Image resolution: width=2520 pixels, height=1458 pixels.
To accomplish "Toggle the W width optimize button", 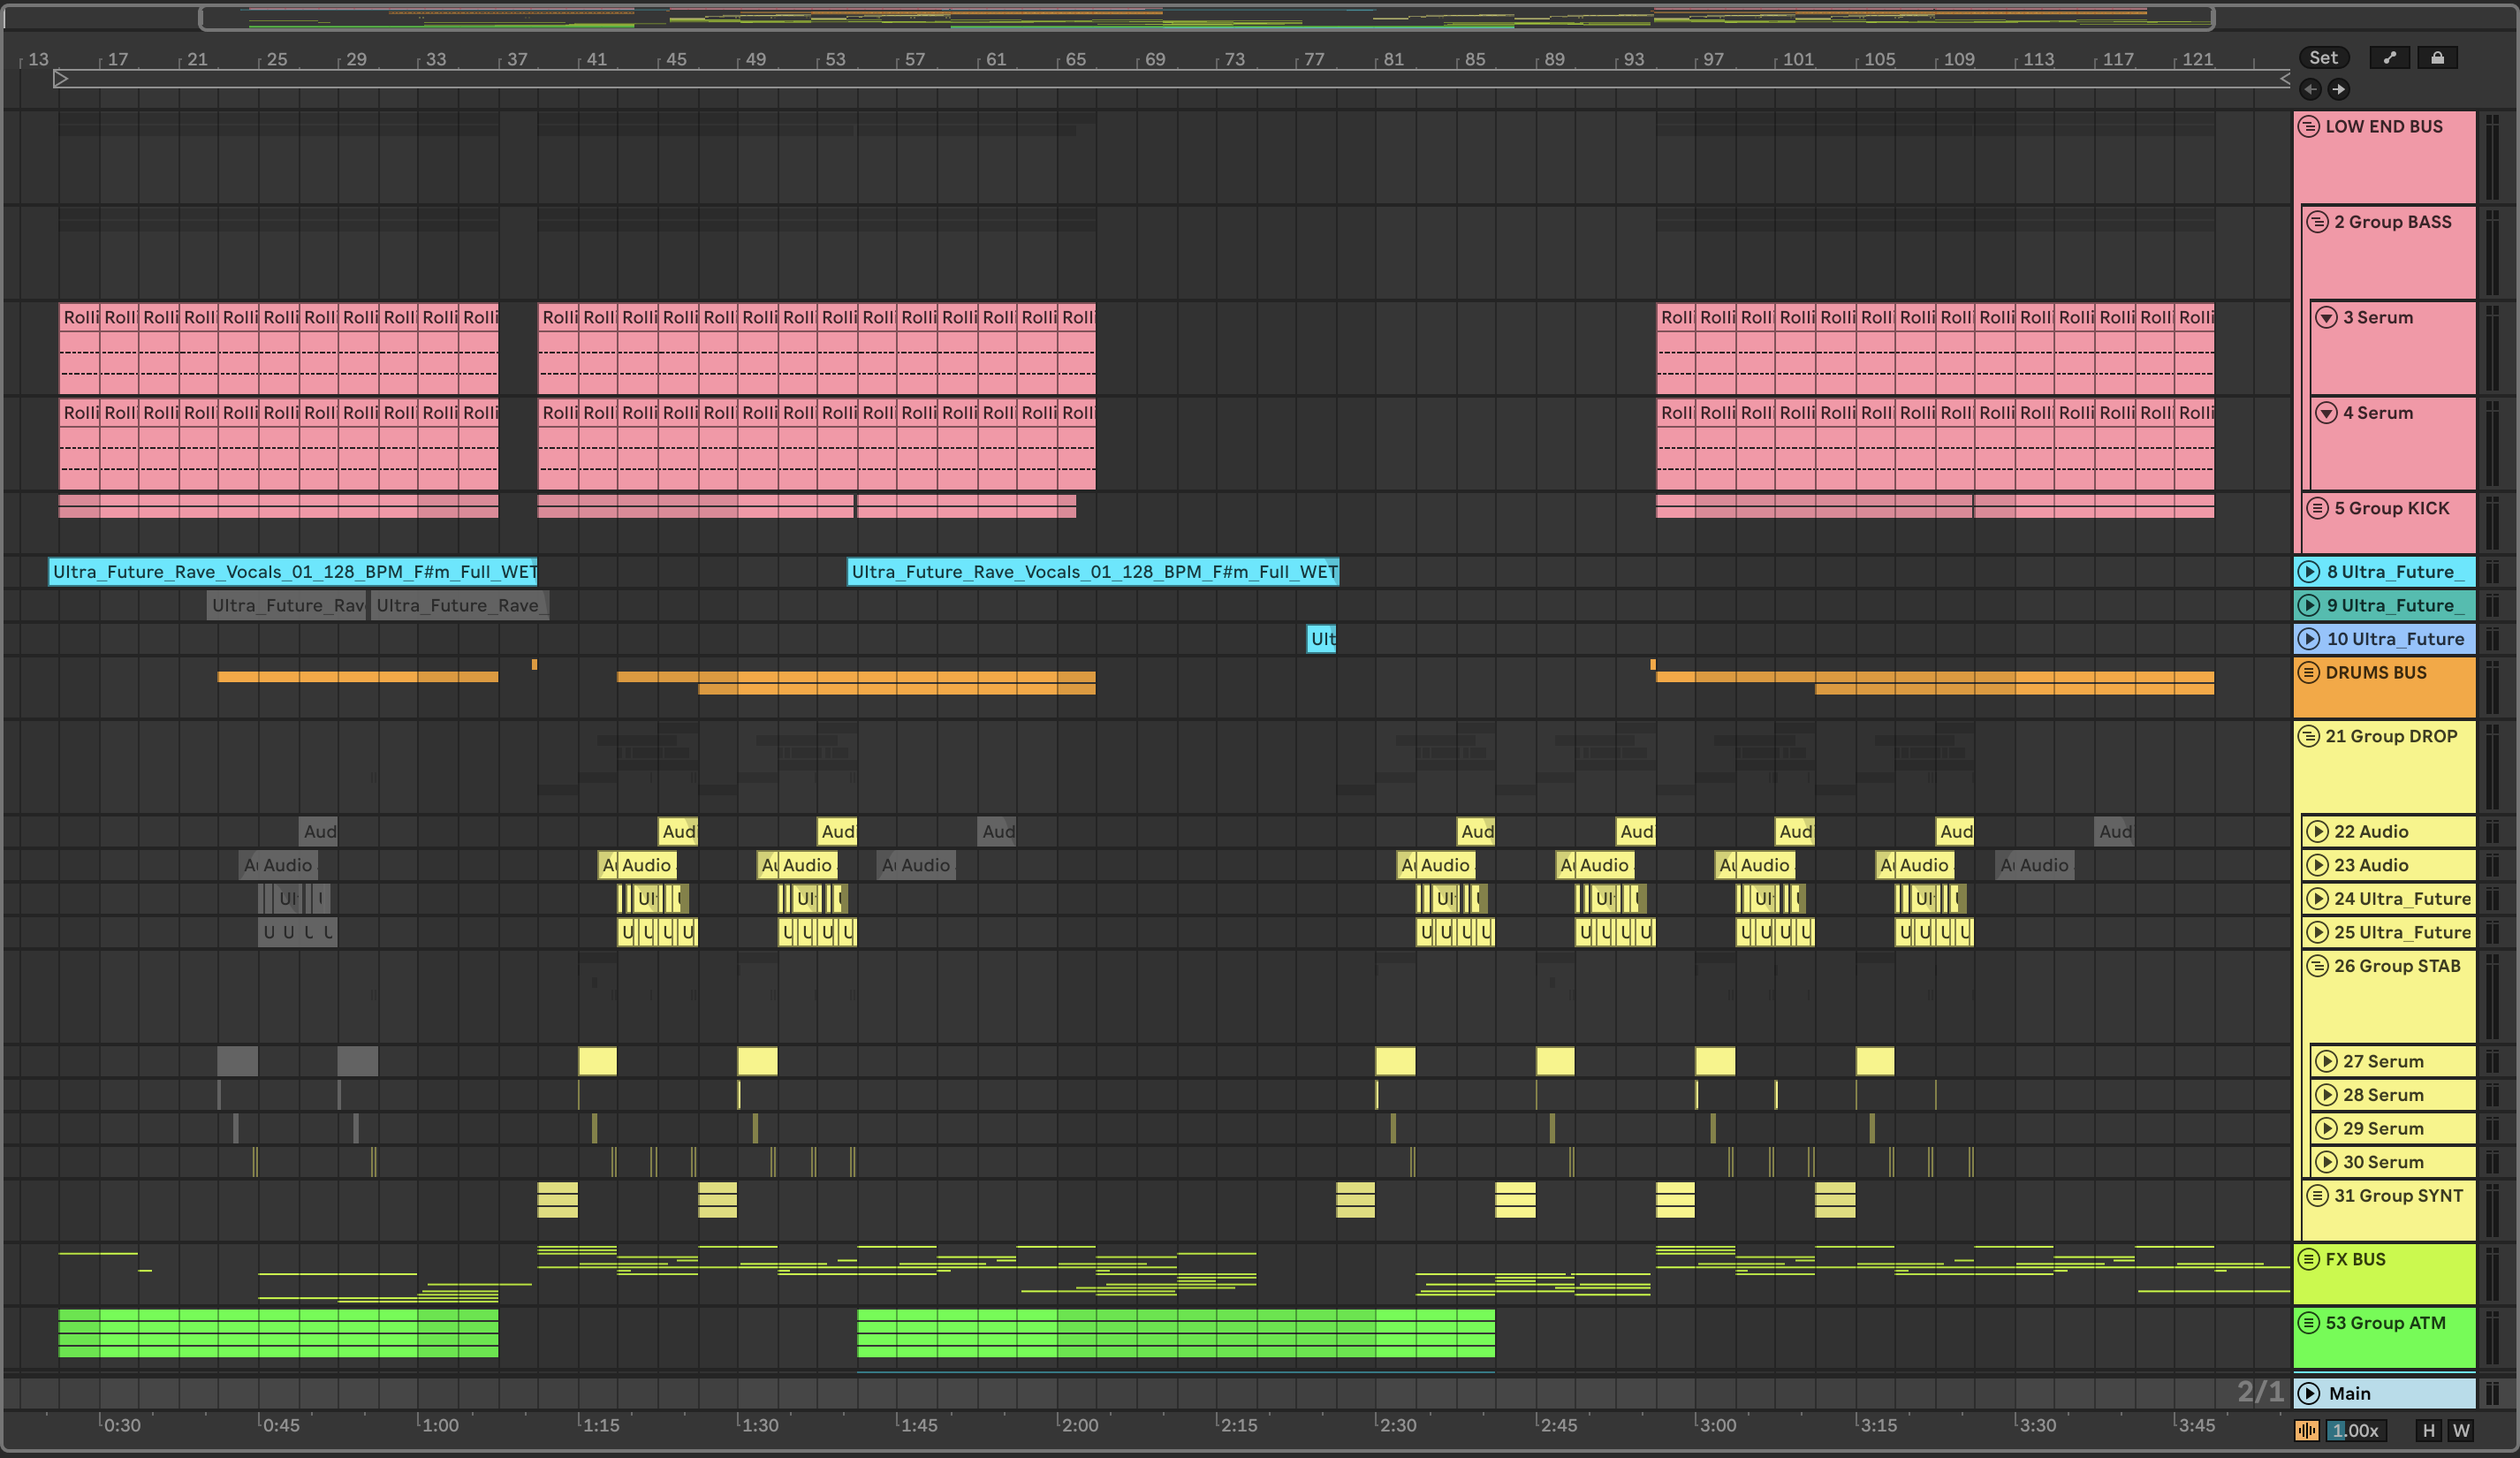I will (2461, 1430).
